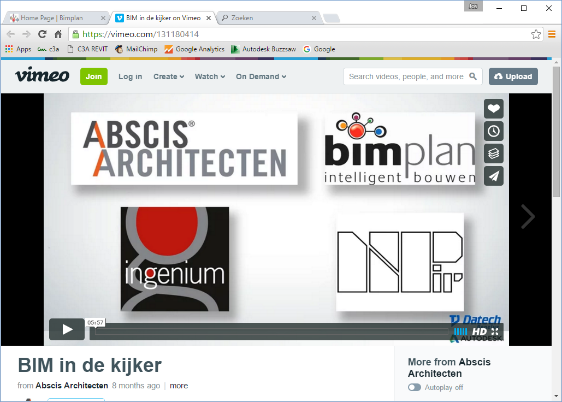Open C3A REVIT bookmark
This screenshot has height=402, width=562.
coord(88,49)
